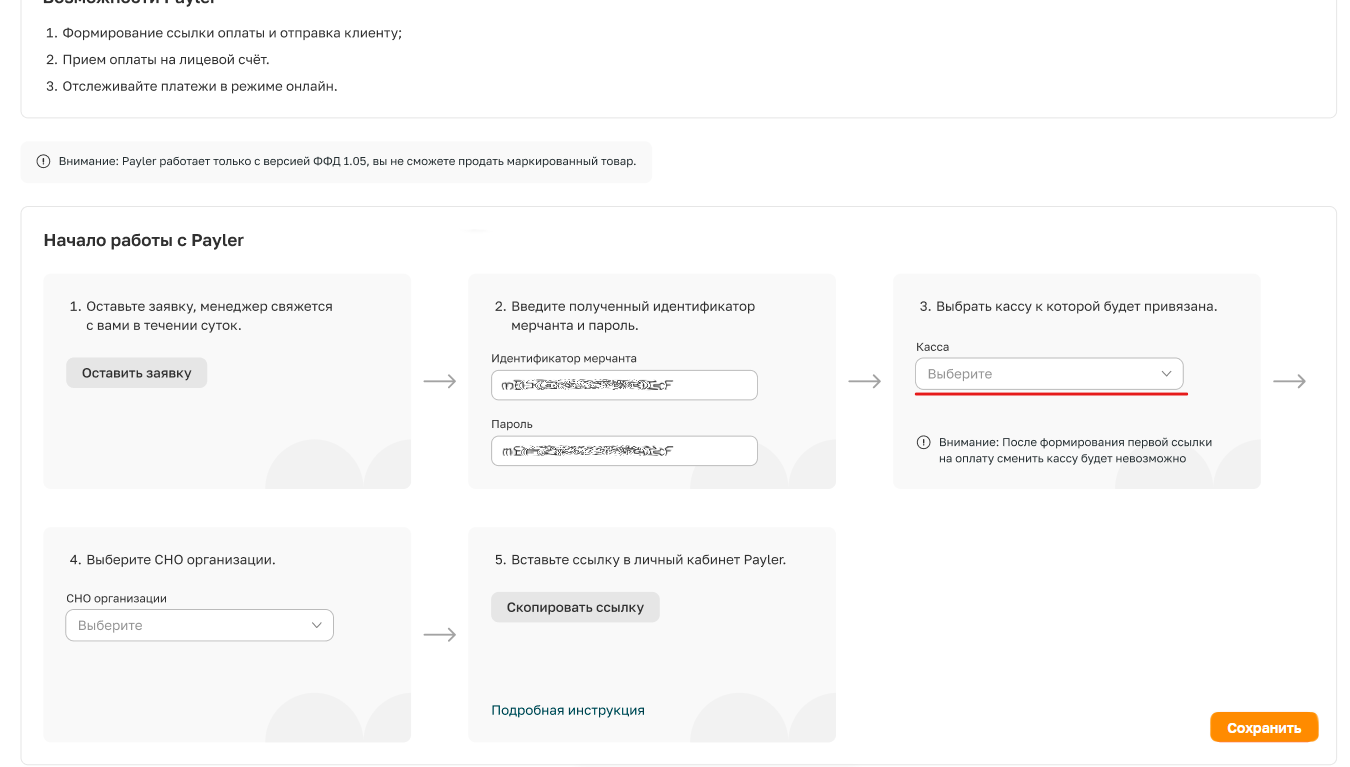Click the info icon near ФФД 1.05 warning
The width and height of the screenshot is (1350, 767).
[x=43, y=161]
